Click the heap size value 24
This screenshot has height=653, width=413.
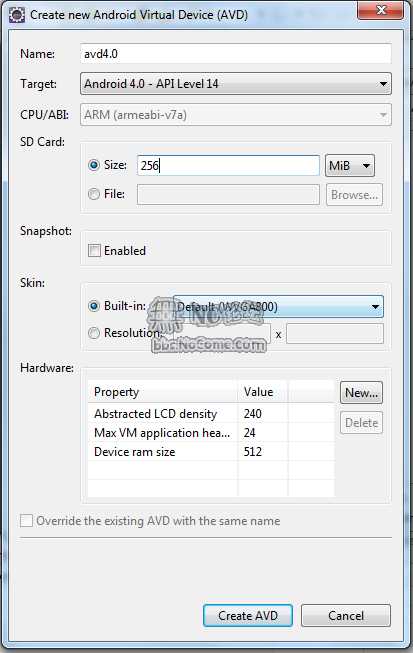tap(250, 433)
